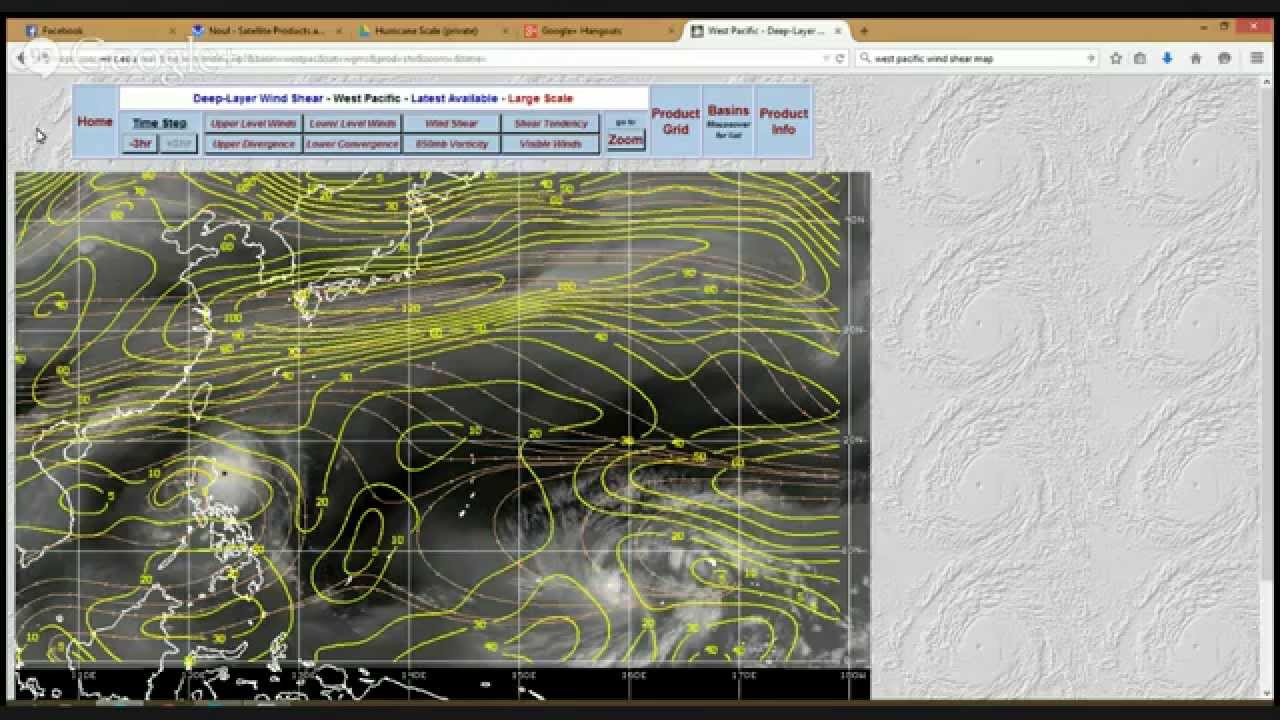The image size is (1280, 720).
Task: Step back with the -3hr button
Action: click(141, 144)
